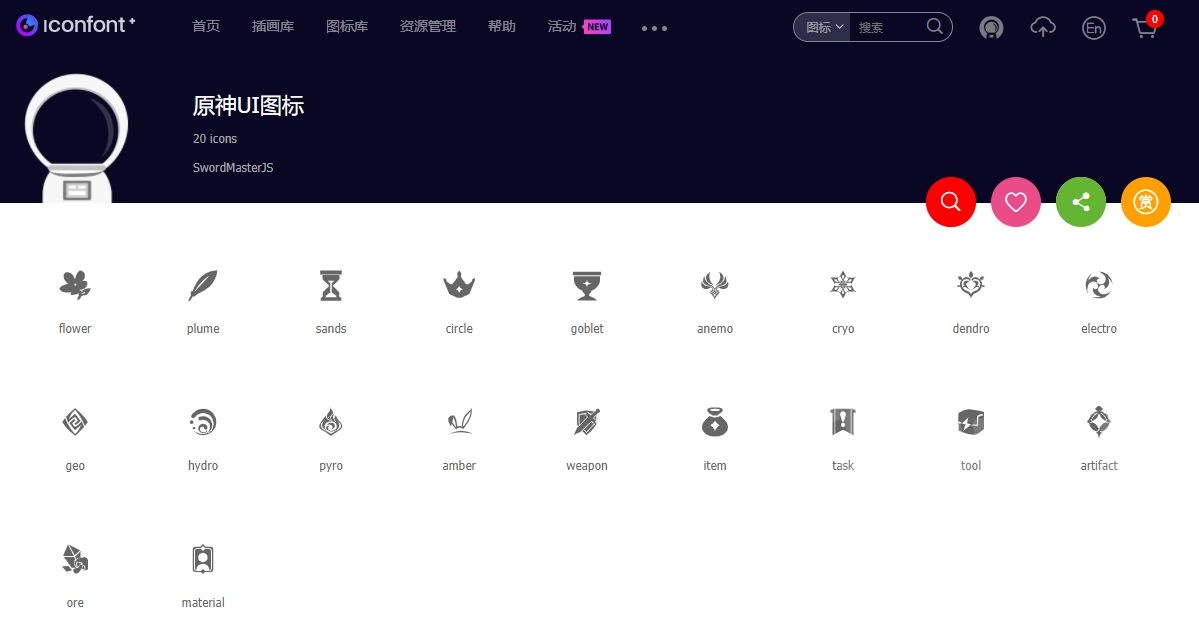Click the 'artifact' label text
Viewport: 1199px width, 640px height.
pyautogui.click(x=1099, y=465)
